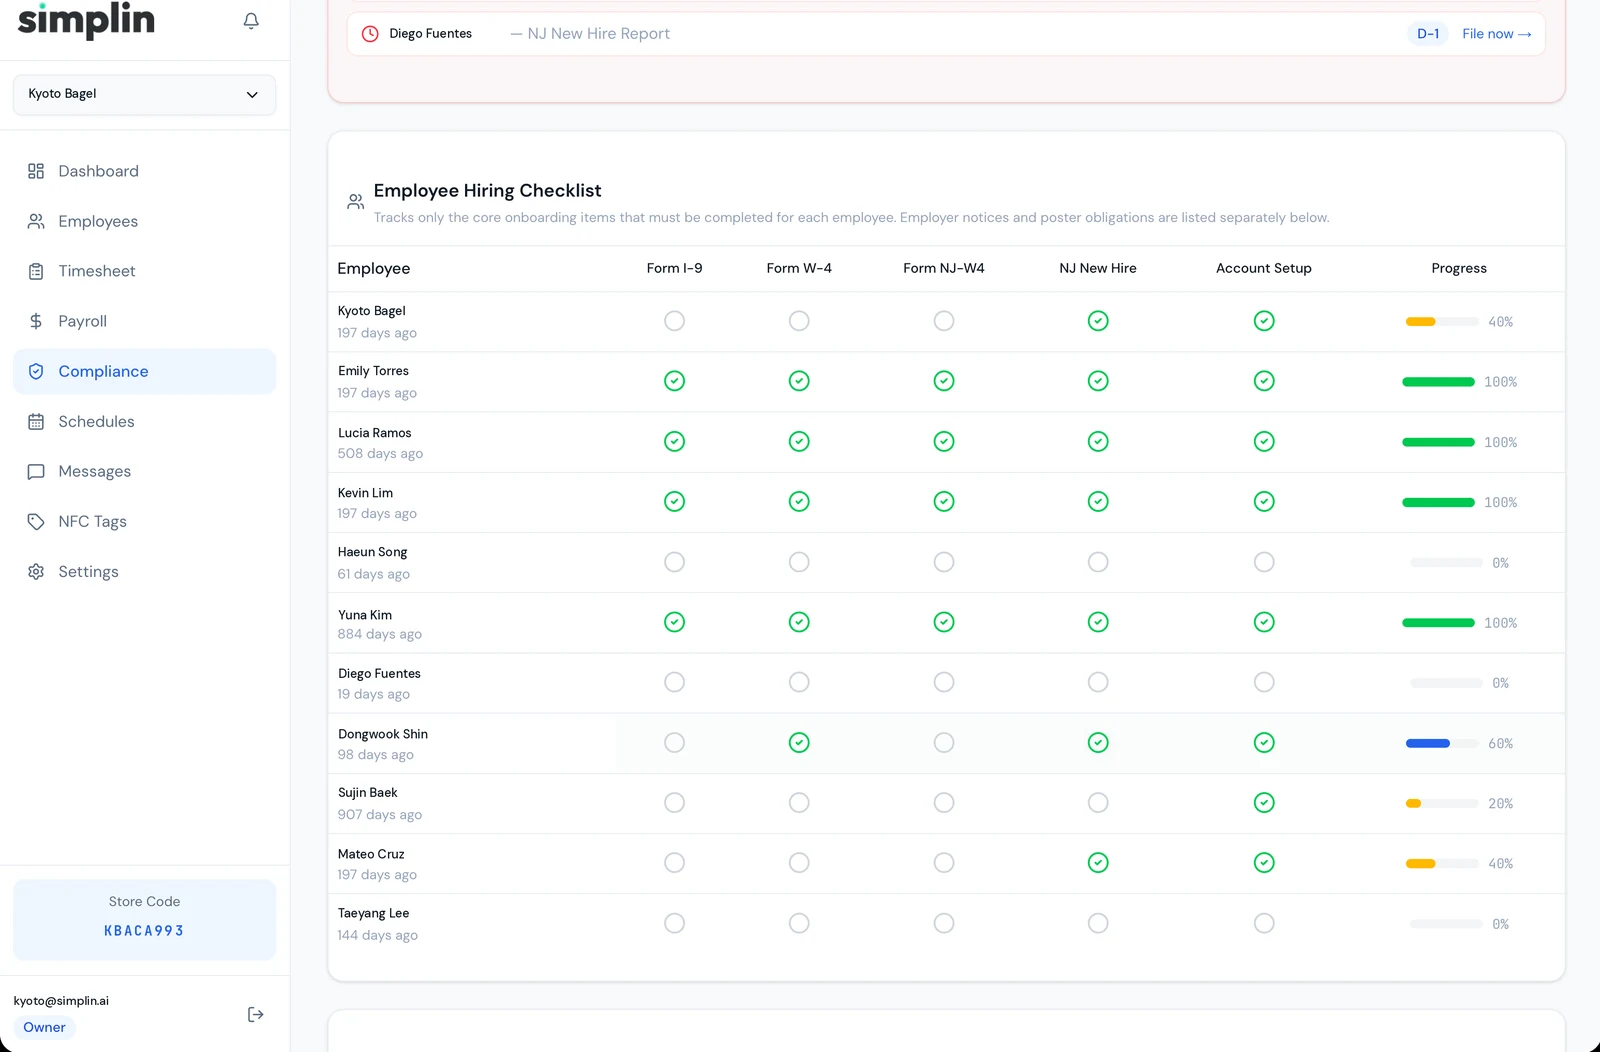The width and height of the screenshot is (1600, 1052).
Task: Go to Dashboard page
Action: (x=144, y=171)
